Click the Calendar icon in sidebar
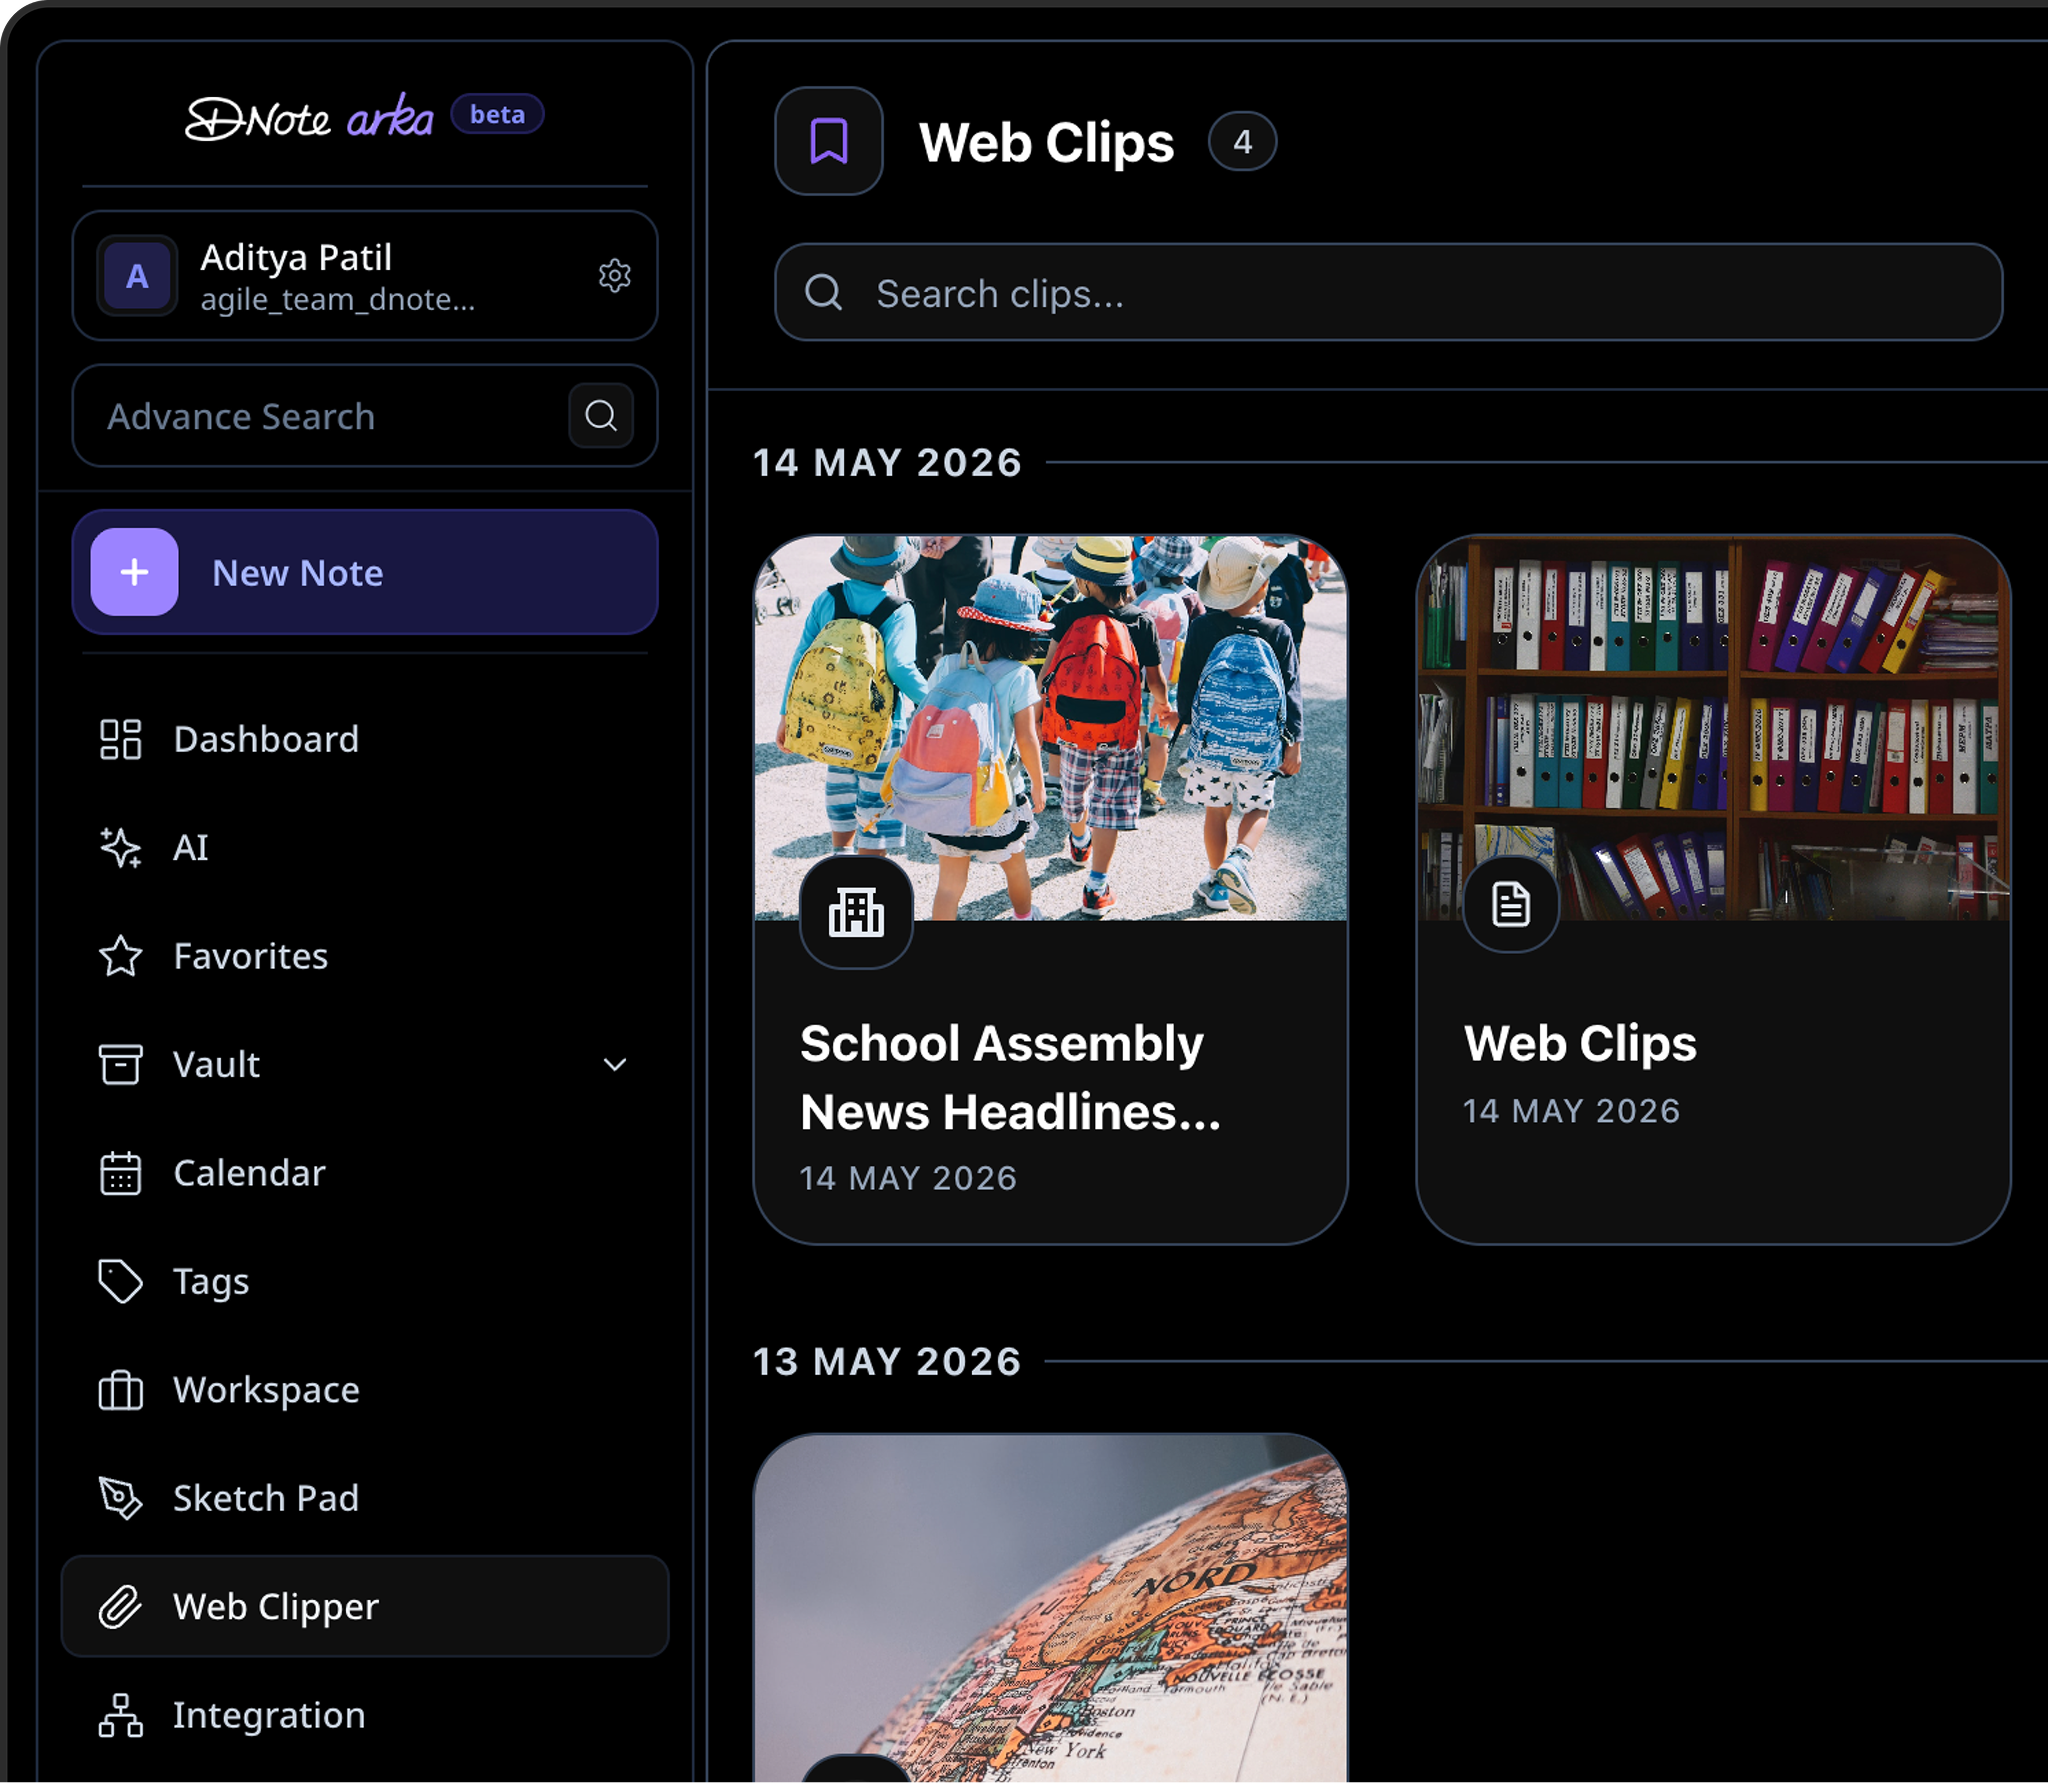The width and height of the screenshot is (2048, 1783). tap(120, 1173)
